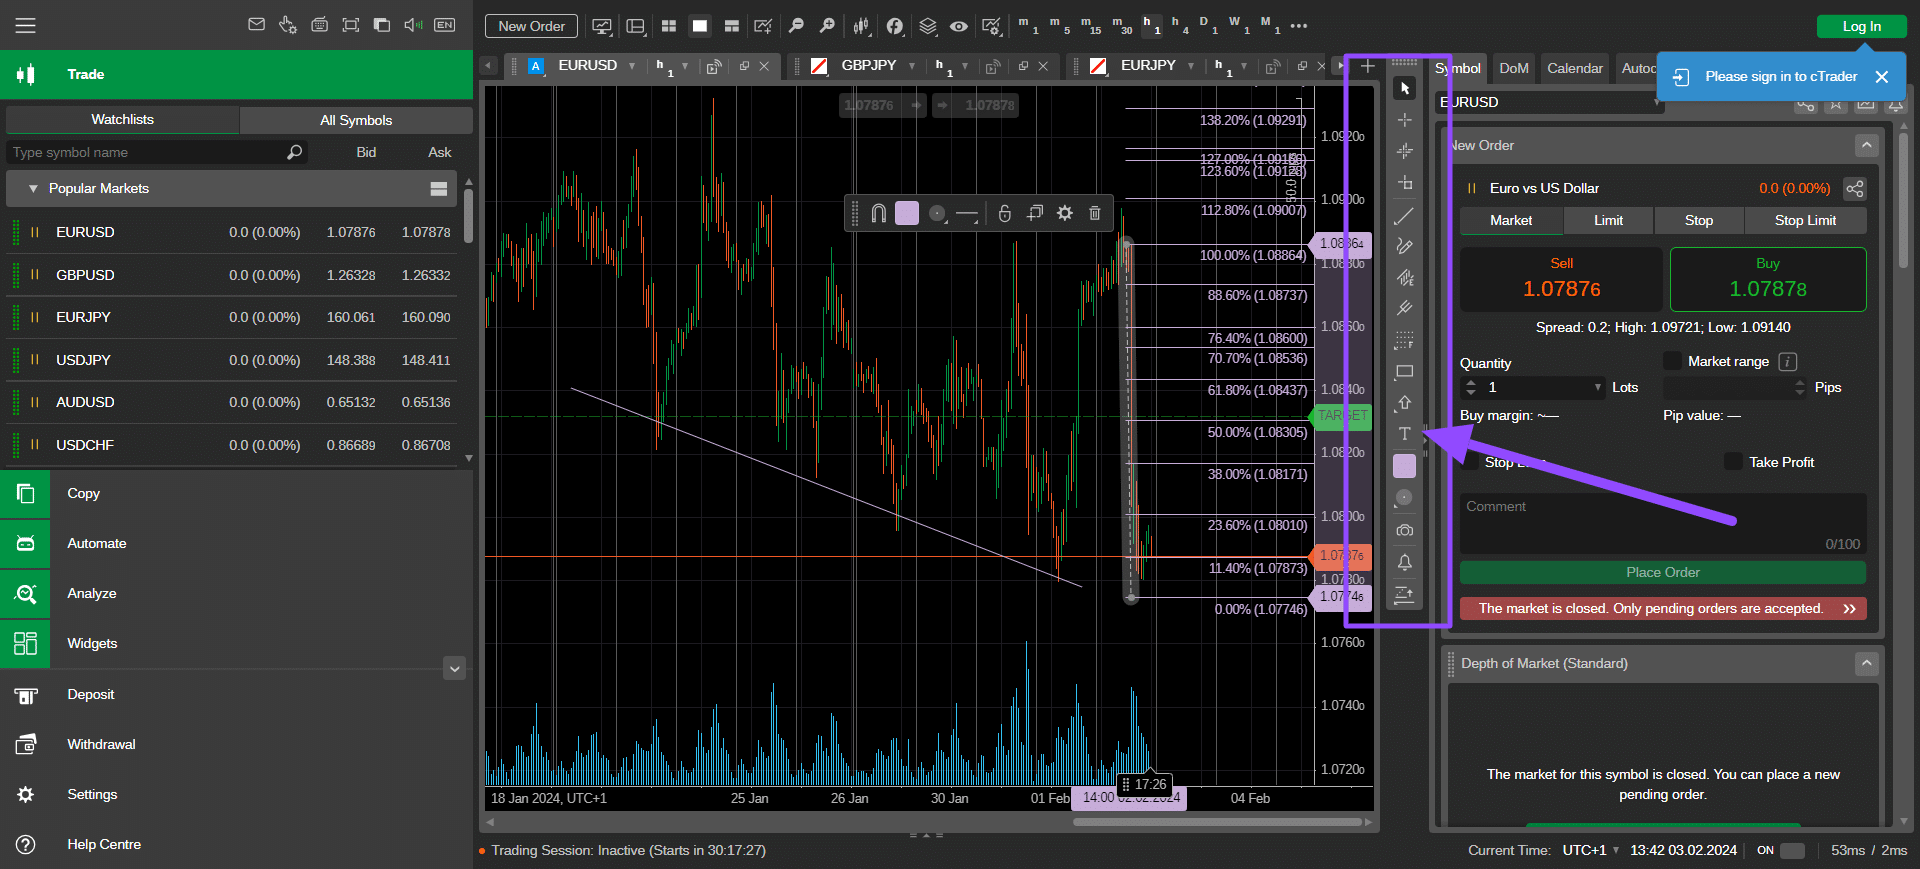Open Fibonacci object settings gear

[1065, 213]
